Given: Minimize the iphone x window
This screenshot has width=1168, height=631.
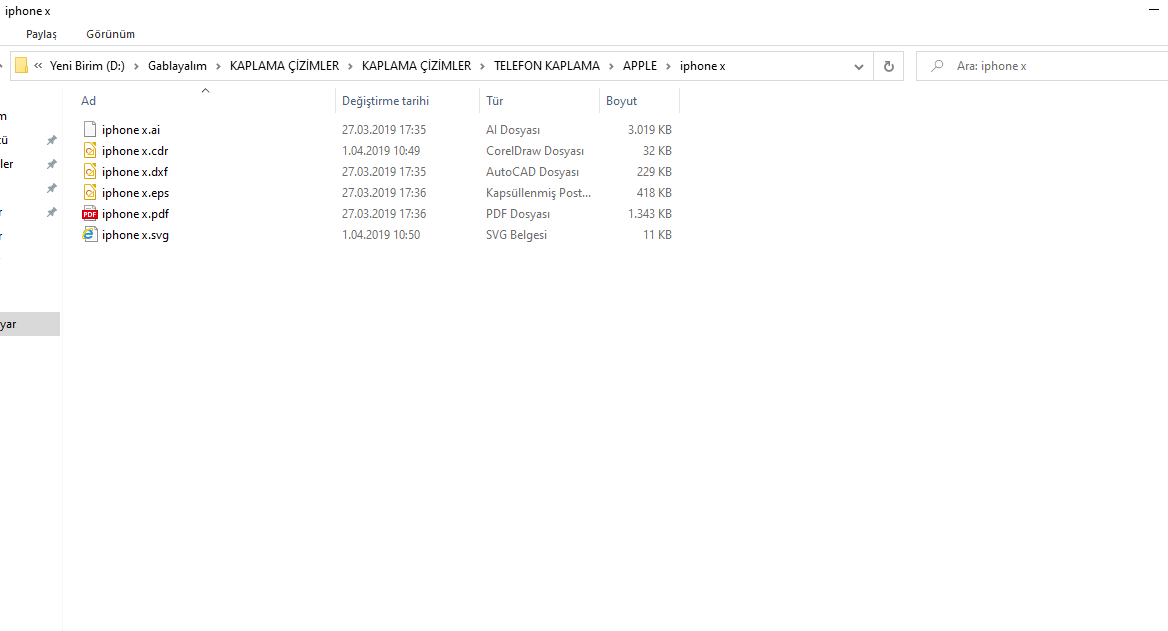Looking at the screenshot, I should pos(1154,10).
